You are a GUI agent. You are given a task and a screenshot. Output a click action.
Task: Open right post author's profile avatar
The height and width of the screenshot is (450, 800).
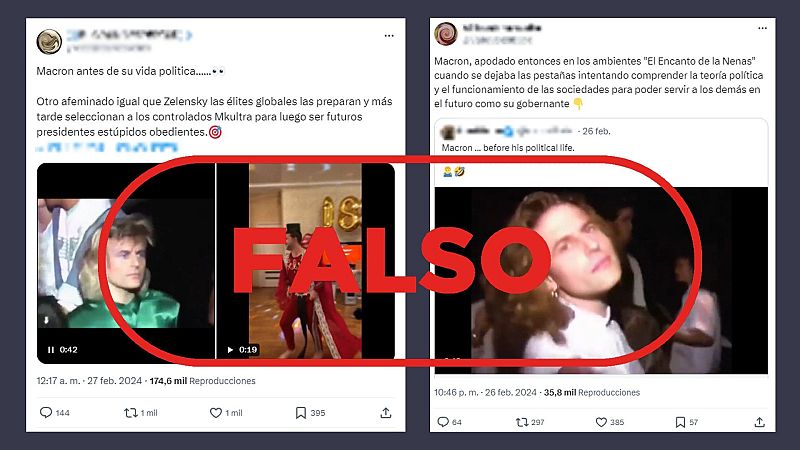click(445, 34)
